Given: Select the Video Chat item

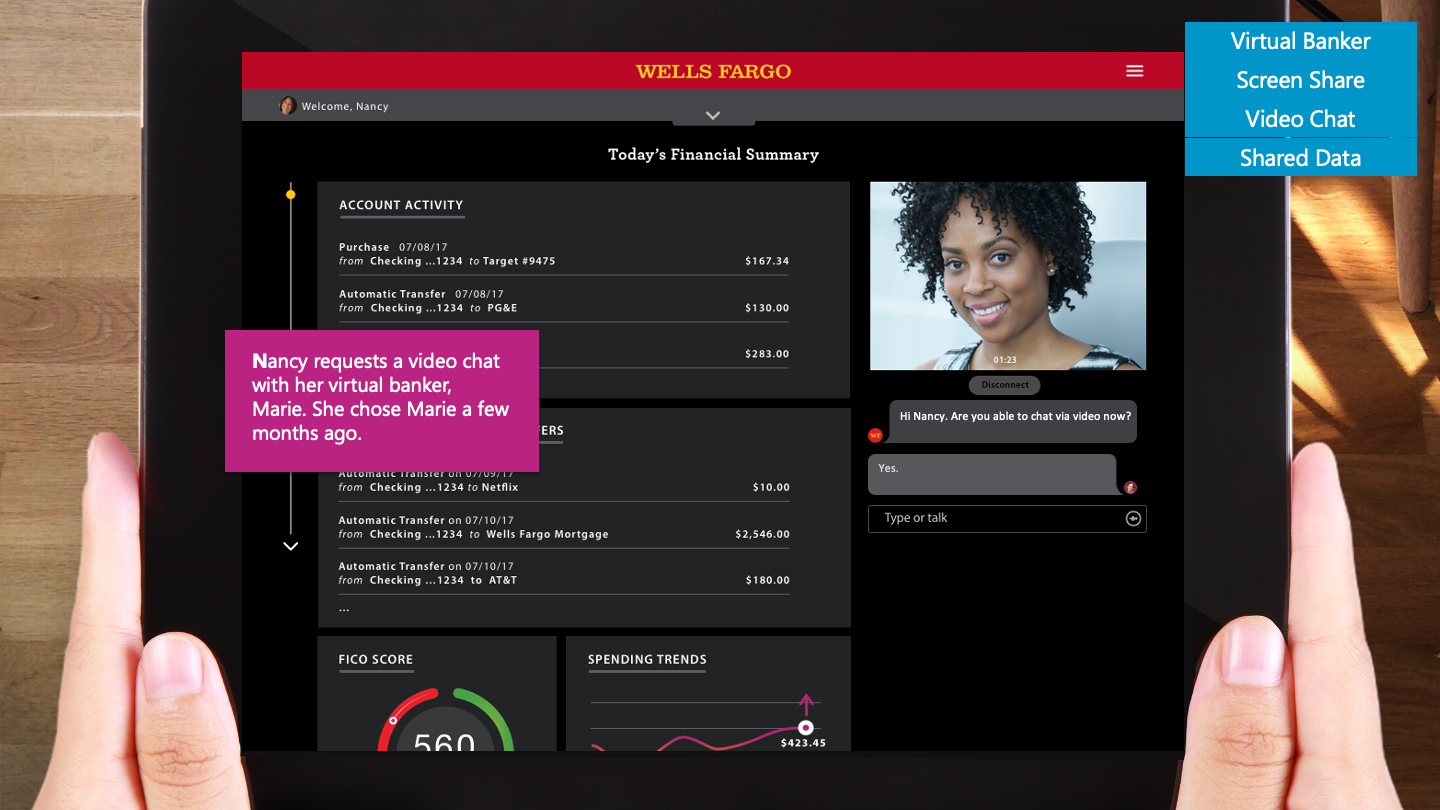Looking at the screenshot, I should tap(1300, 119).
